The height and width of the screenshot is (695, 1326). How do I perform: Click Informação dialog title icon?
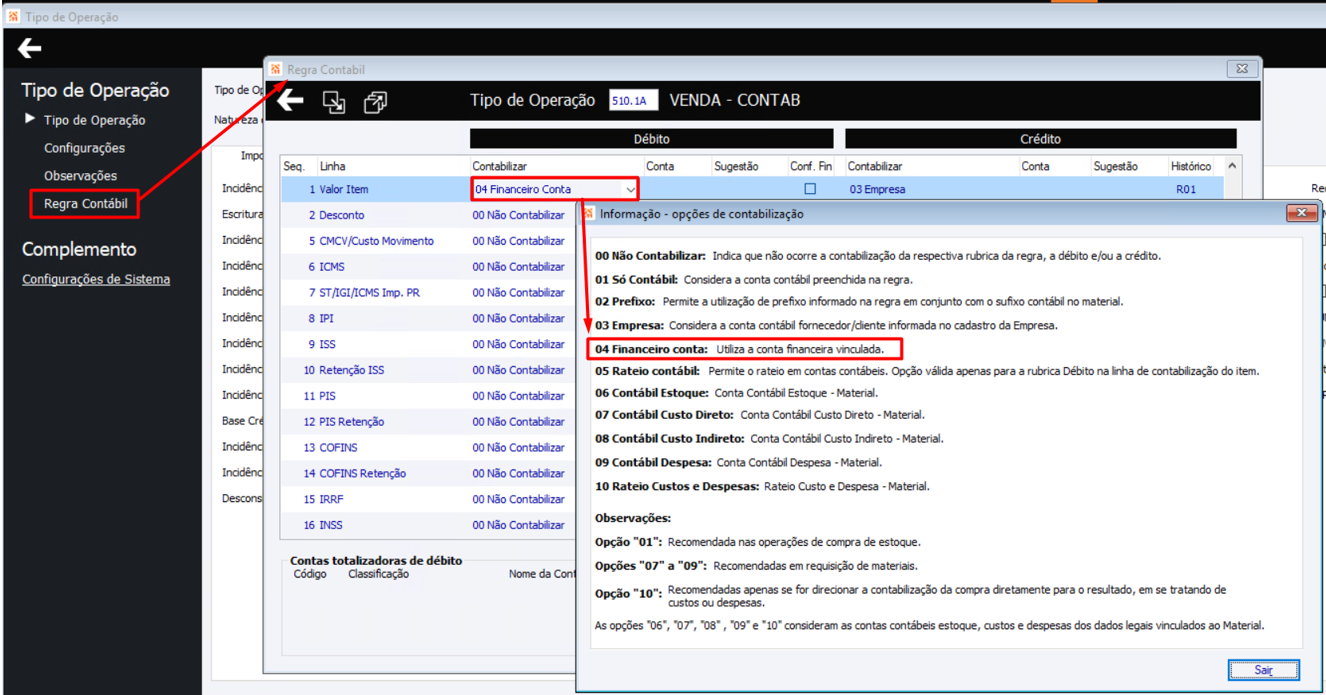click(x=589, y=213)
